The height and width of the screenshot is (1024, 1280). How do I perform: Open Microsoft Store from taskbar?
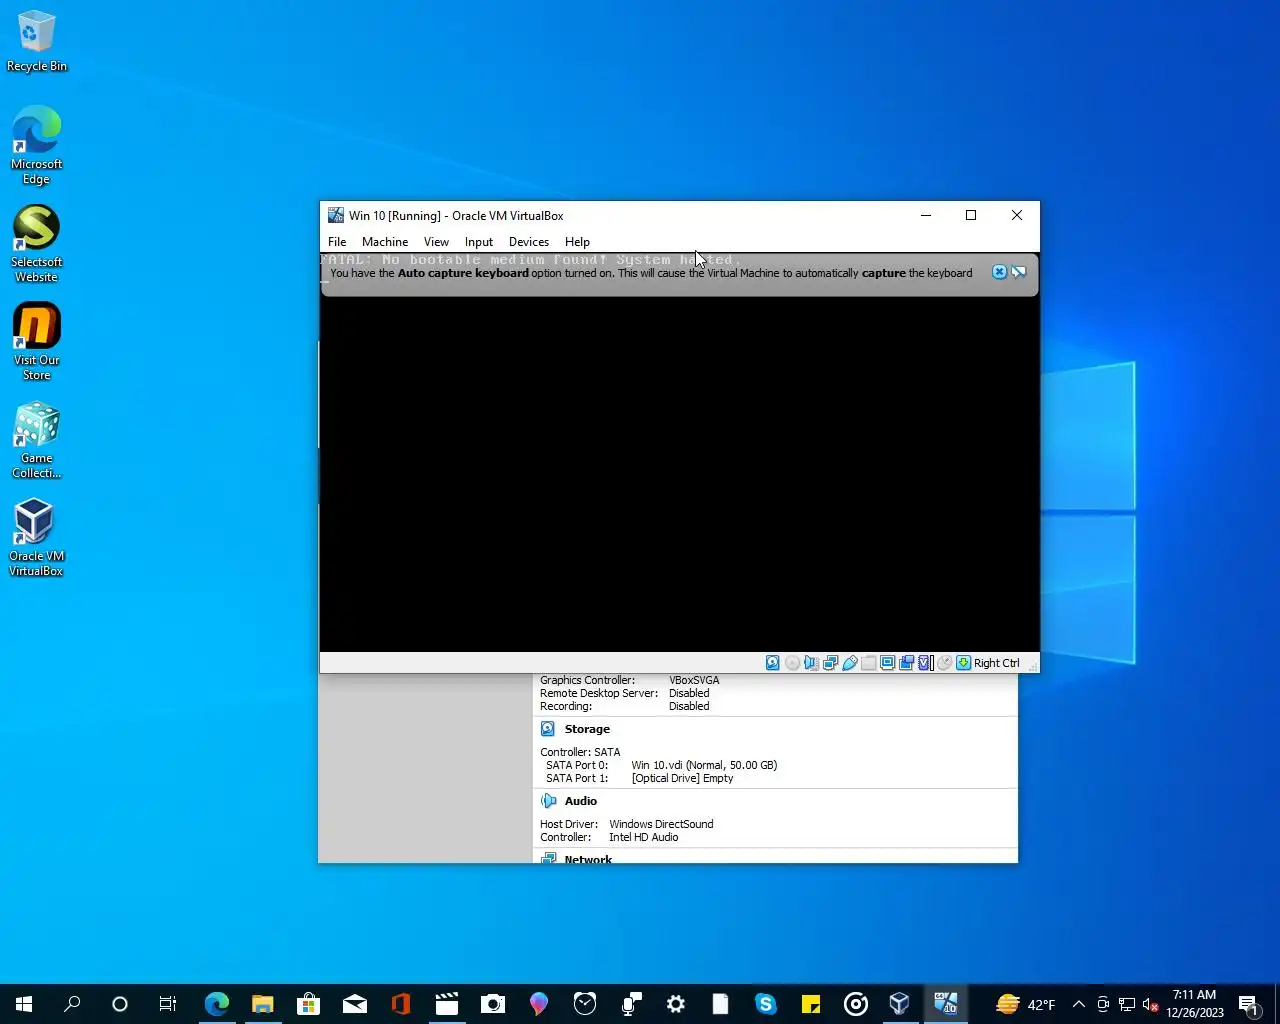pyautogui.click(x=309, y=1004)
